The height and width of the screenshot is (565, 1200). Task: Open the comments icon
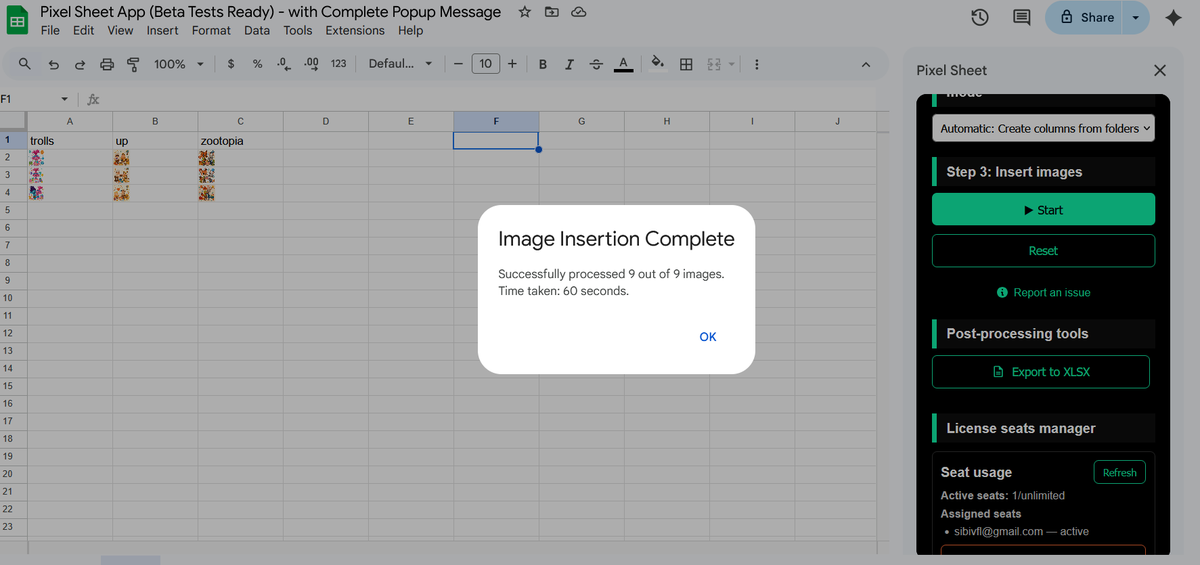pyautogui.click(x=1021, y=17)
